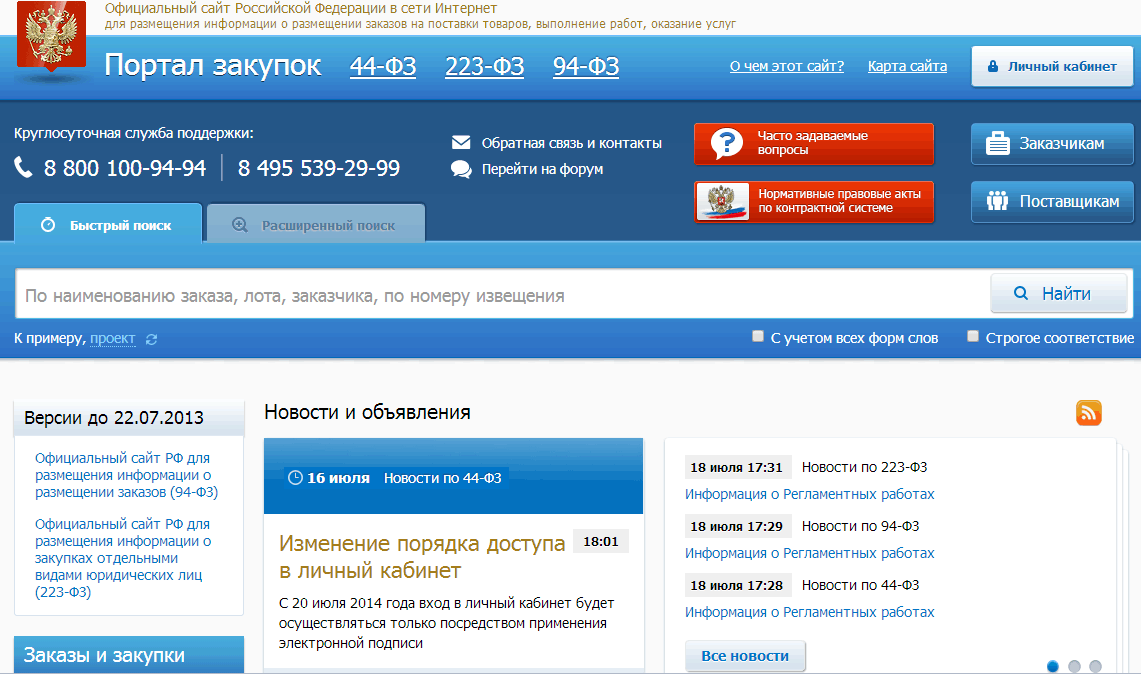
Task: Select second news carousel dot
Action: 1074,666
